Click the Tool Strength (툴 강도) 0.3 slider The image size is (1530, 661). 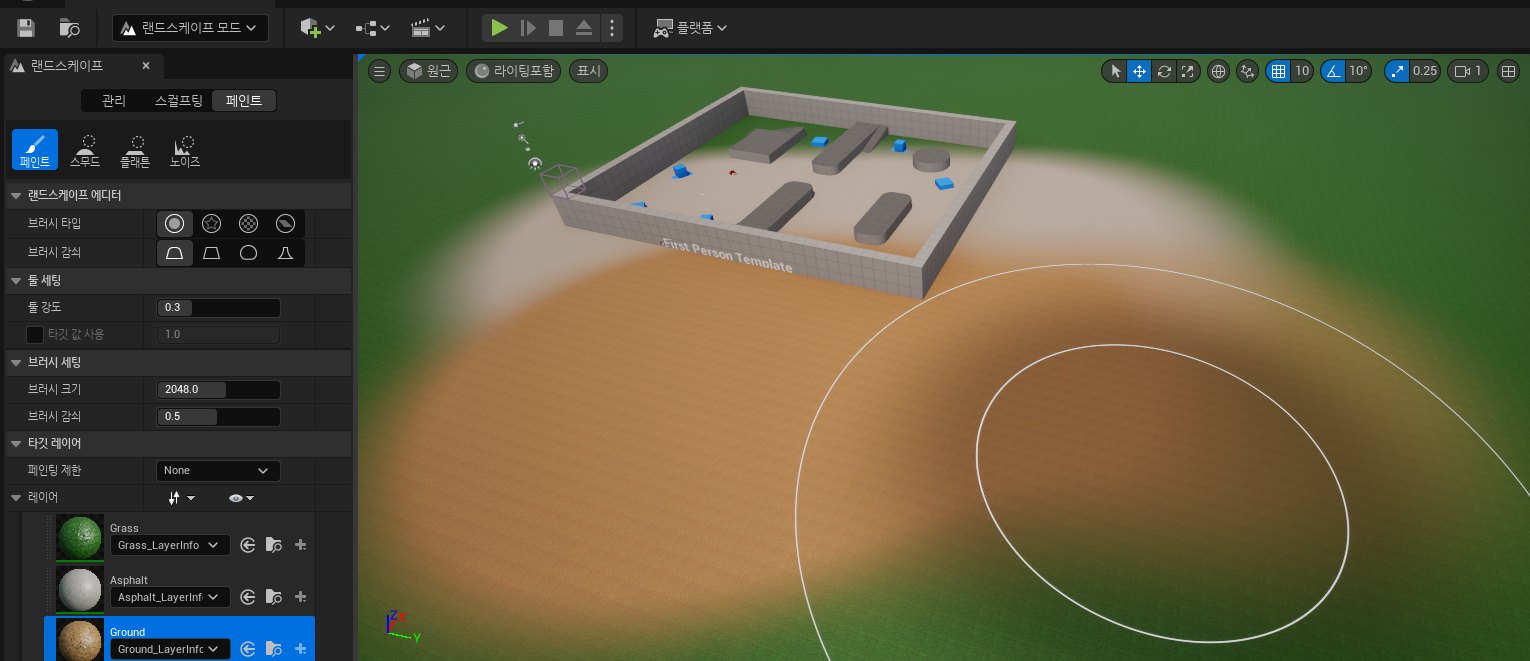(x=219, y=307)
